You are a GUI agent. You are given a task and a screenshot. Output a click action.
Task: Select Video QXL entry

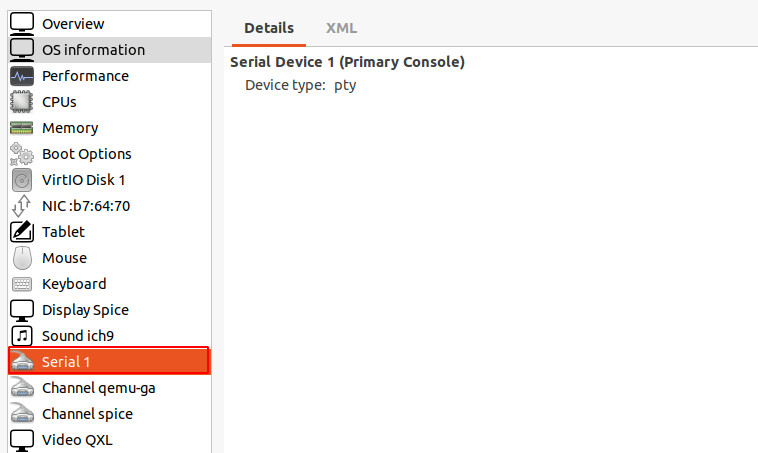click(x=110, y=440)
